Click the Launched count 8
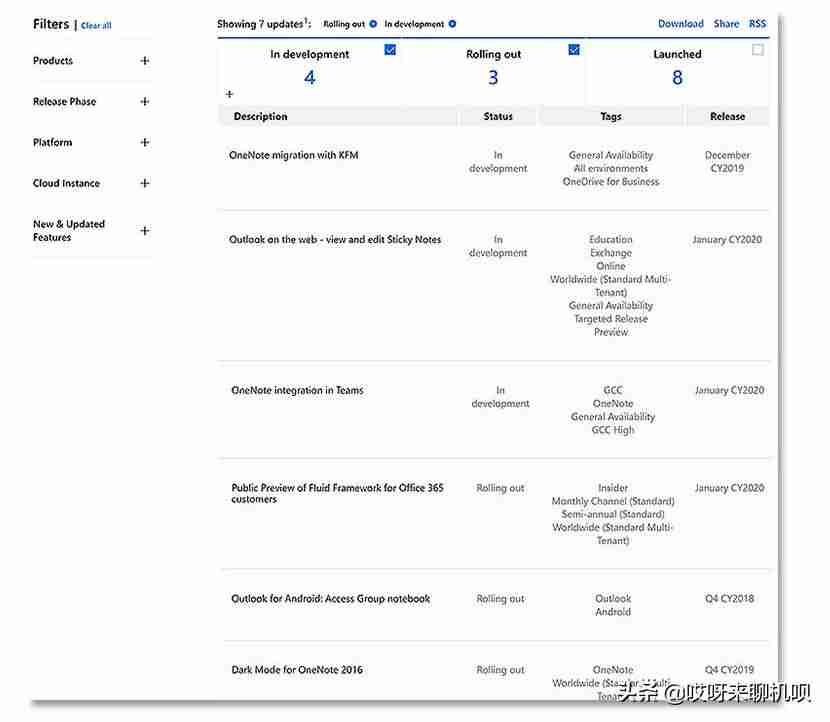This screenshot has width=830, height=722. point(677,78)
